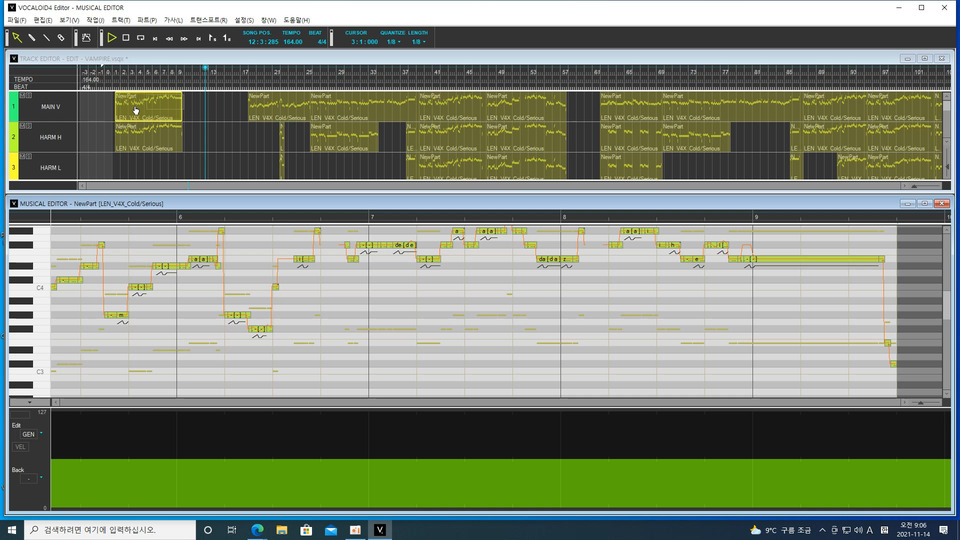Viewport: 960px width, 540px height.
Task: Open the Edit parameter GEN dropdown arrow
Action: point(41,433)
